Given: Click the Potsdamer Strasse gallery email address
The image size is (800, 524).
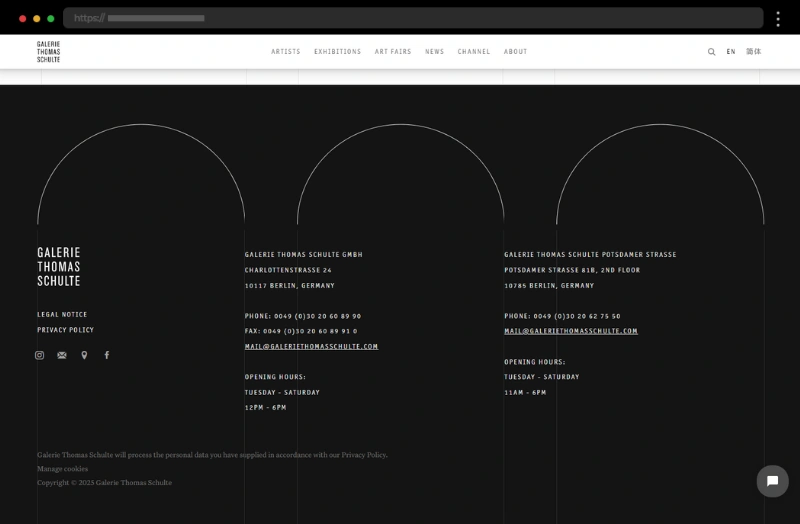Looking at the screenshot, I should coord(571,331).
